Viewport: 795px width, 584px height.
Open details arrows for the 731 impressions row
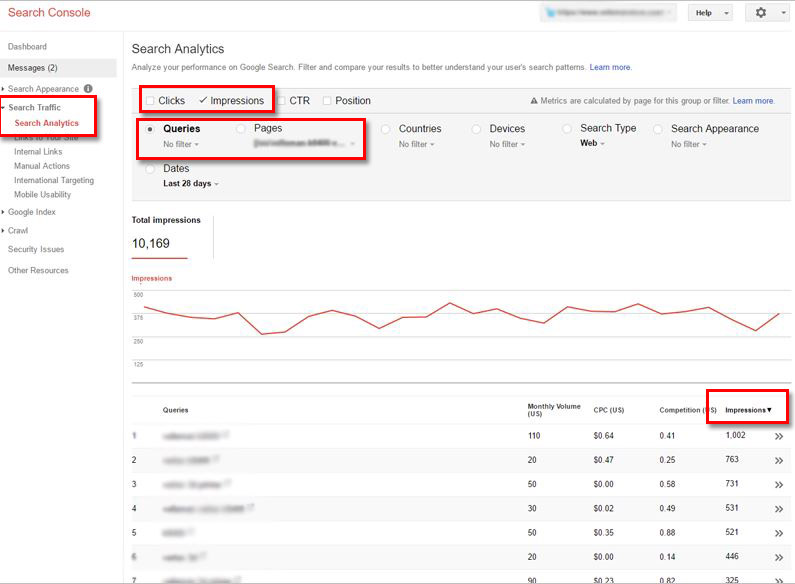click(x=779, y=485)
